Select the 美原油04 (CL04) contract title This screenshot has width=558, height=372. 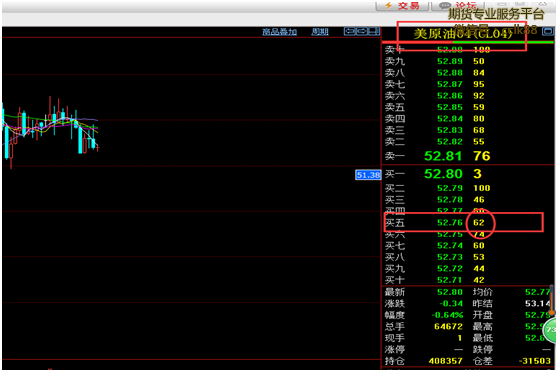pos(463,34)
